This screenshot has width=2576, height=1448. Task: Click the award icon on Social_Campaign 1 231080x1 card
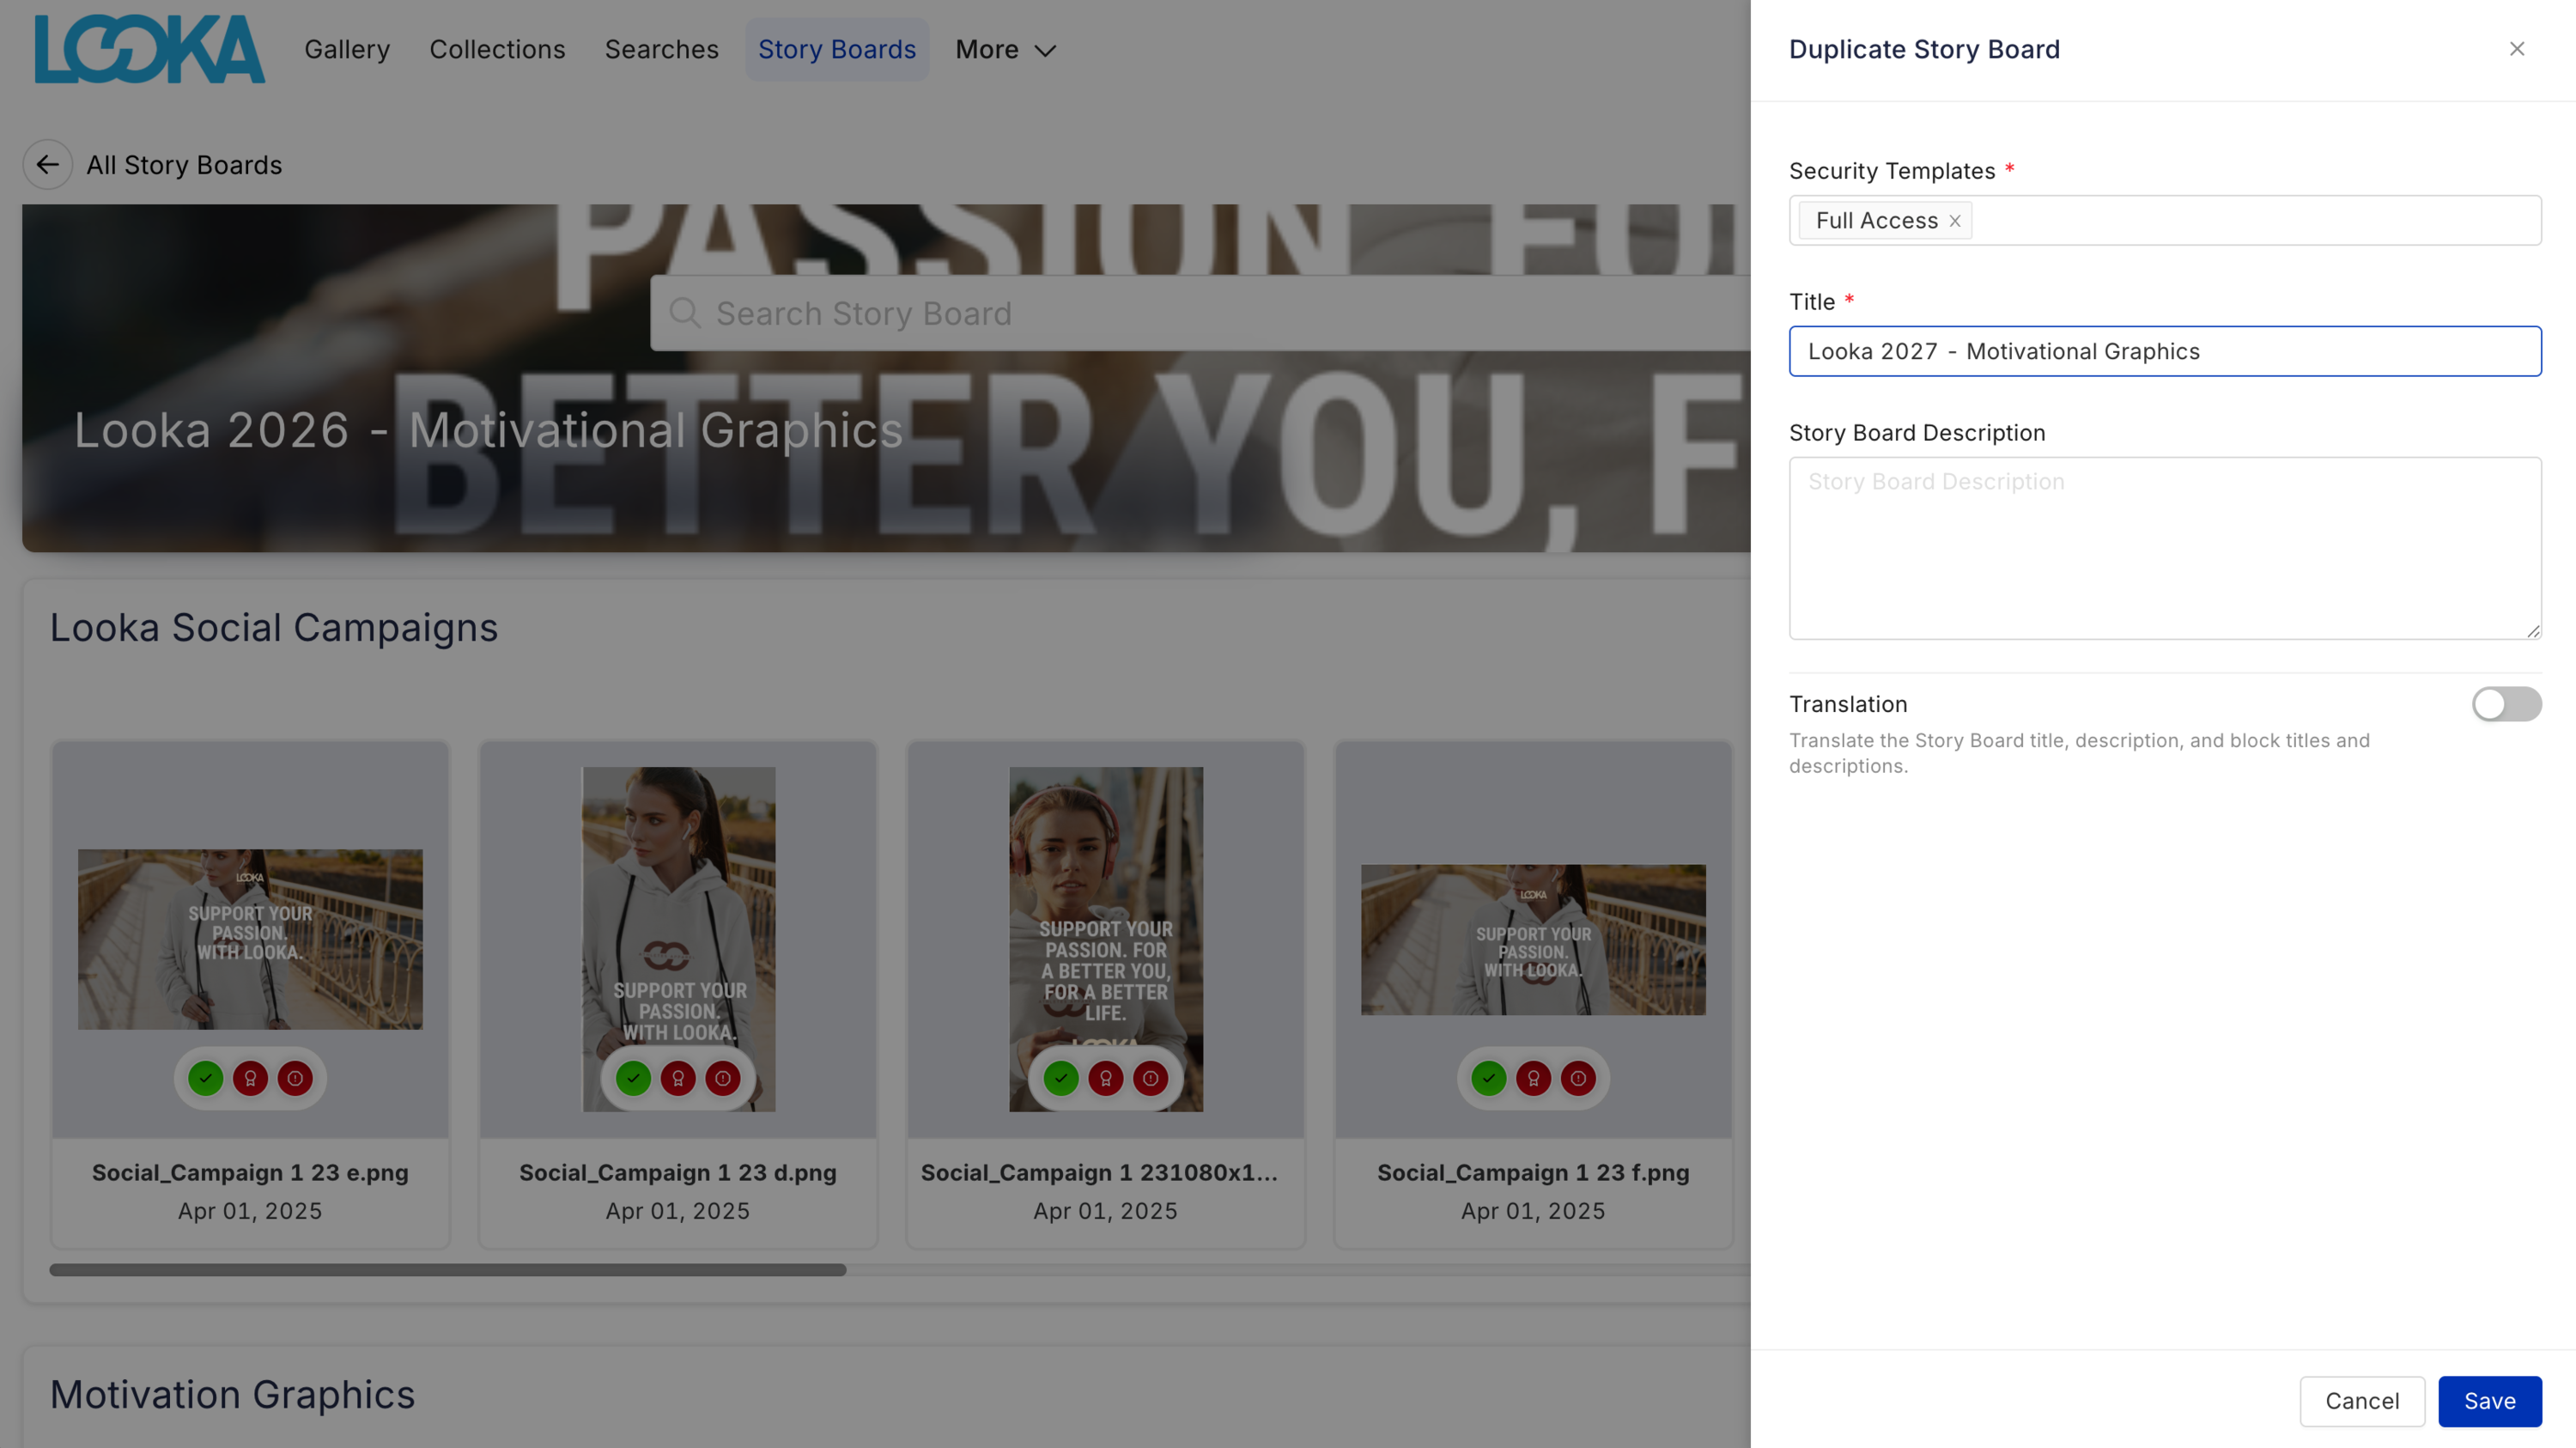click(x=1106, y=1078)
